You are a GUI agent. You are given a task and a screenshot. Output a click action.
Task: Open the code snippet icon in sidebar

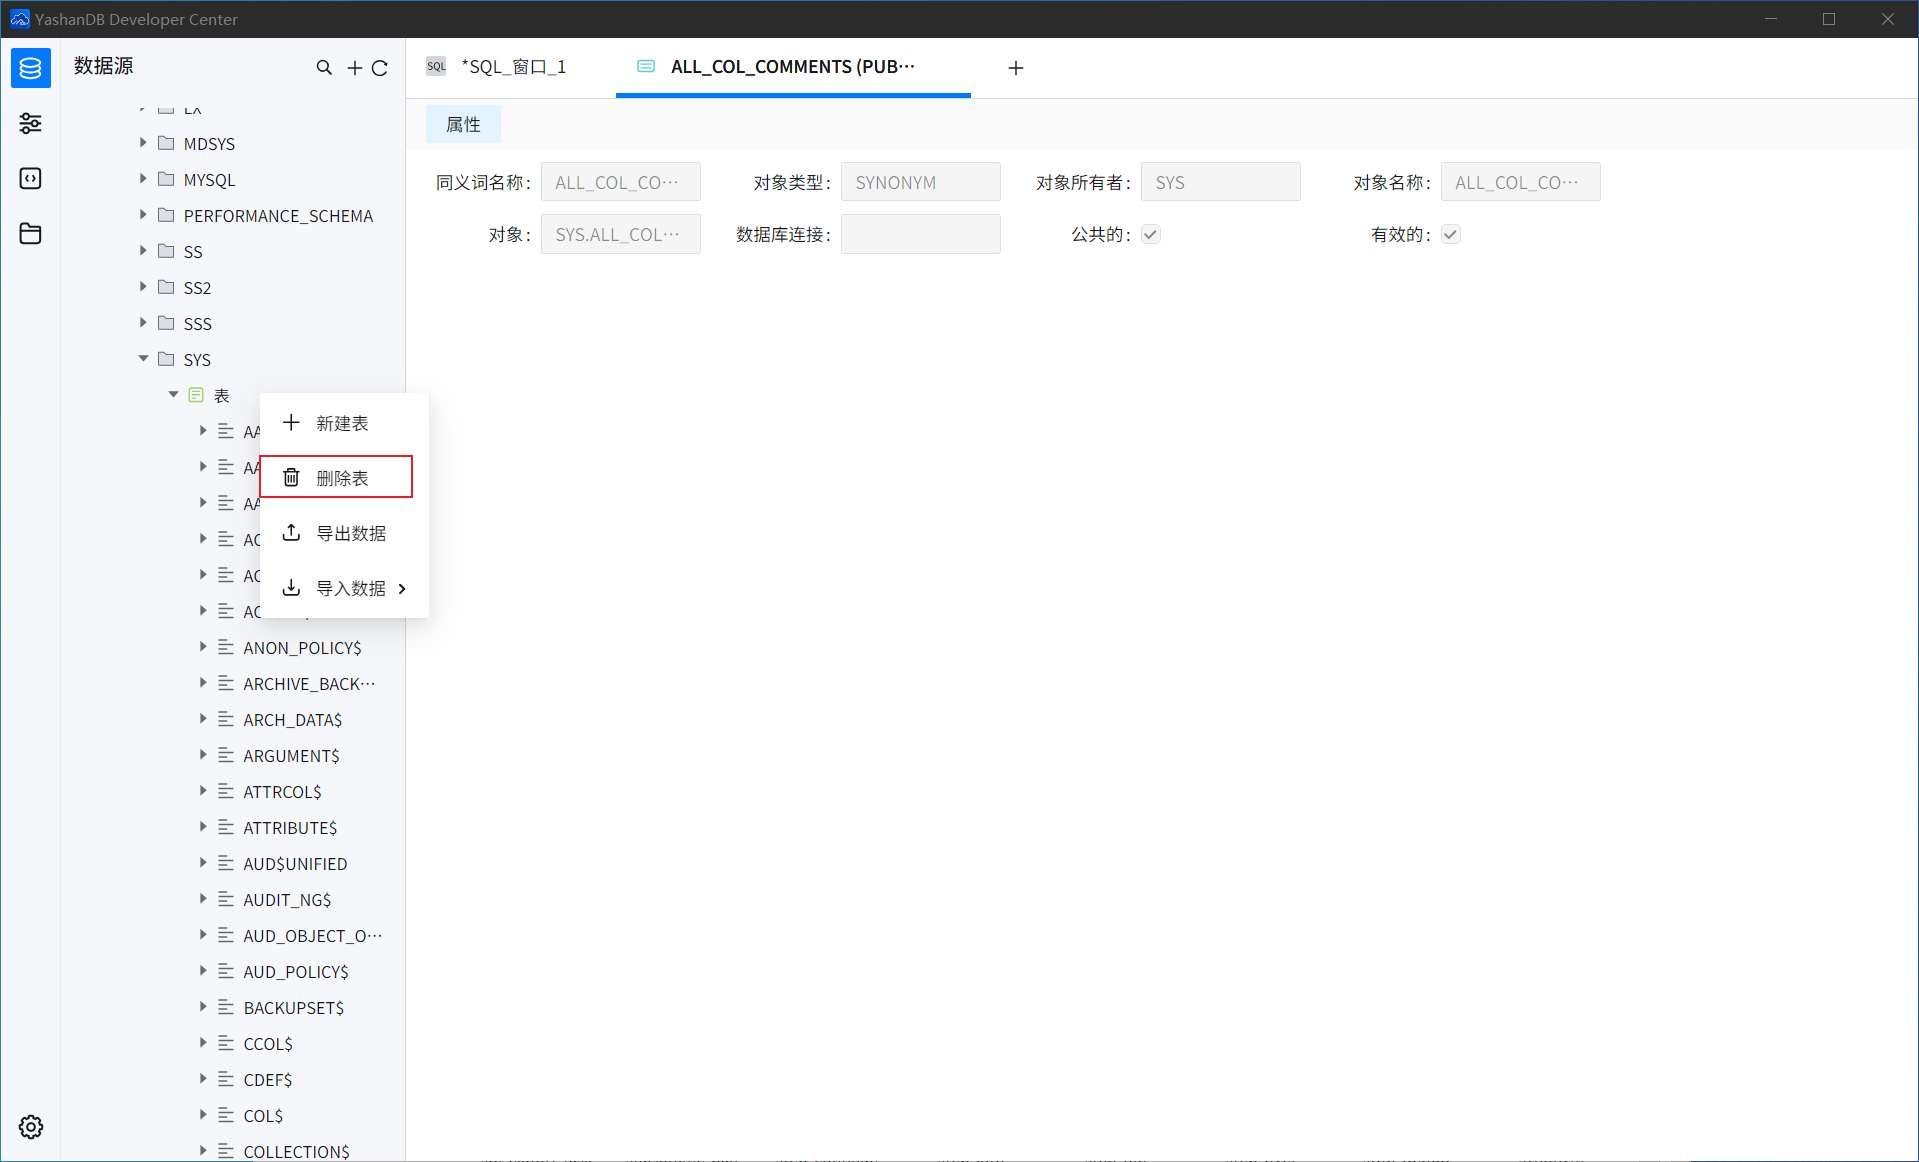[31, 178]
